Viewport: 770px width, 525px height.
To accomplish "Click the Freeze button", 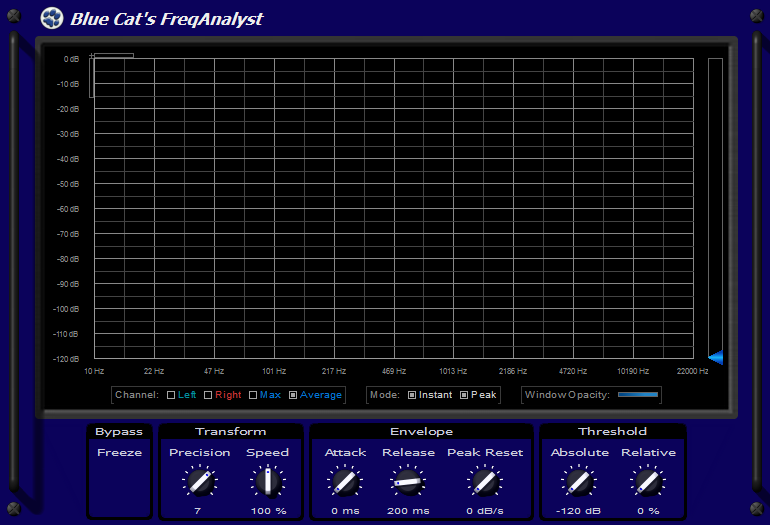I will (119, 452).
